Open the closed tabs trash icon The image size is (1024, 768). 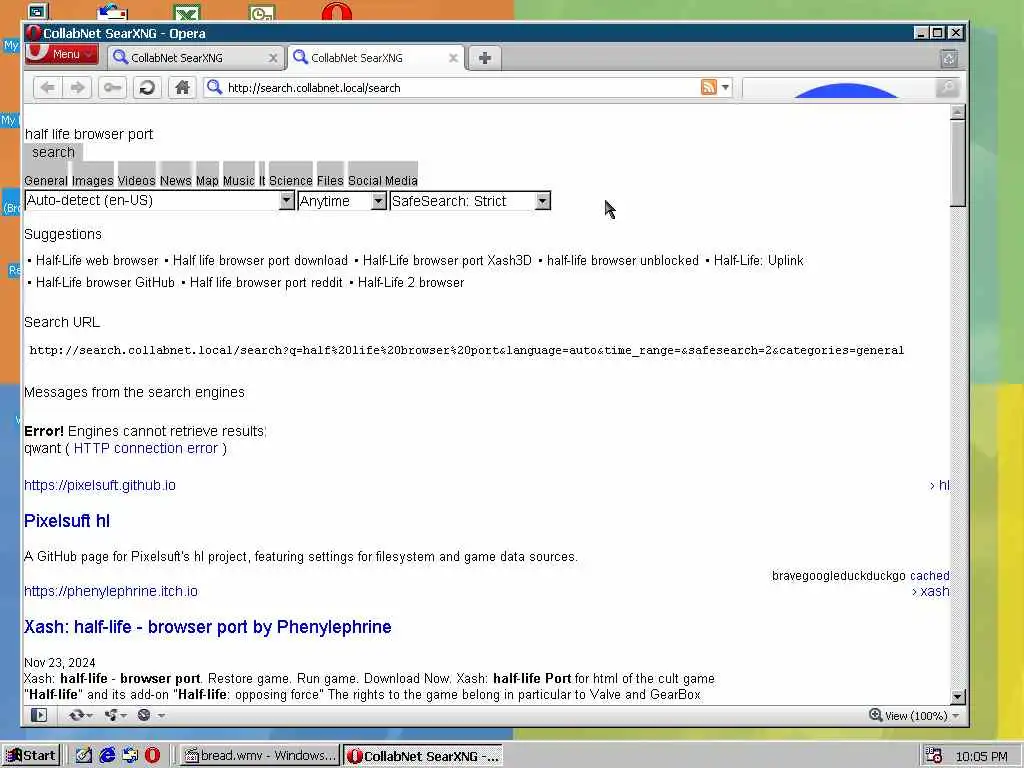(949, 59)
